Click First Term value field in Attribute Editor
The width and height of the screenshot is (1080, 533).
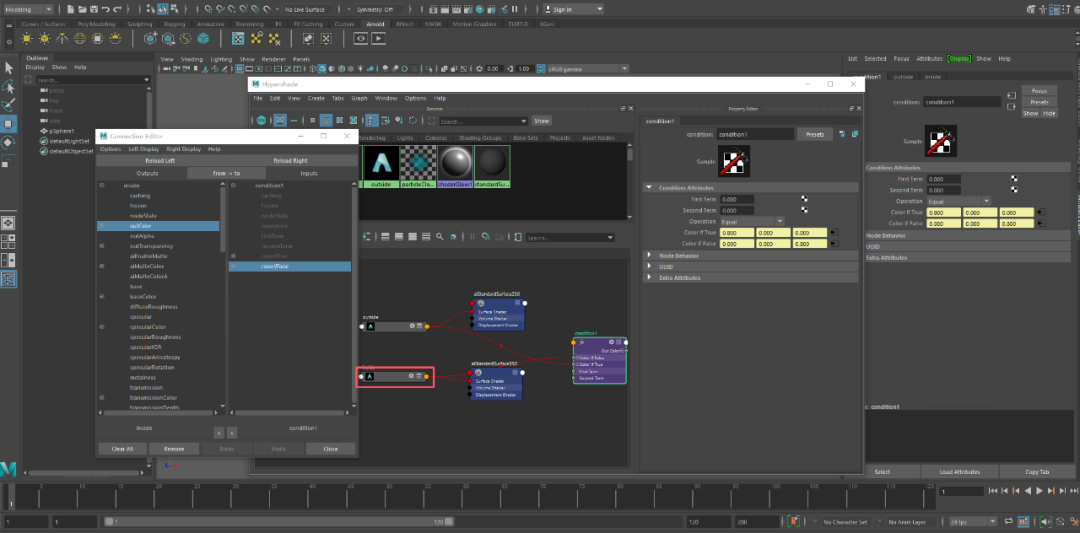click(x=944, y=179)
